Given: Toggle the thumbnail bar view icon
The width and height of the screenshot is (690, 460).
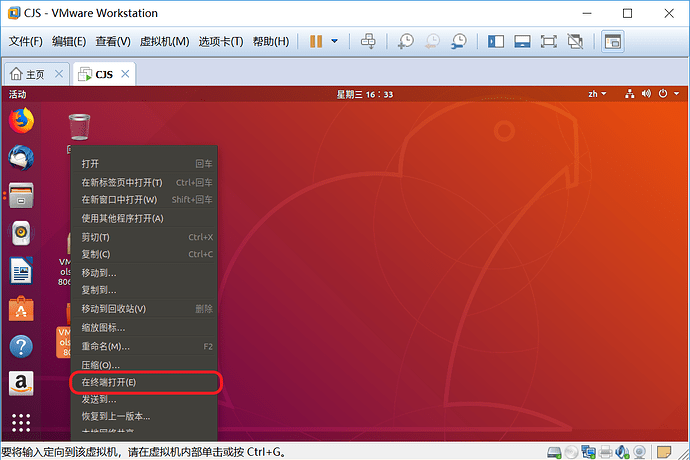Looking at the screenshot, I should coord(522,41).
